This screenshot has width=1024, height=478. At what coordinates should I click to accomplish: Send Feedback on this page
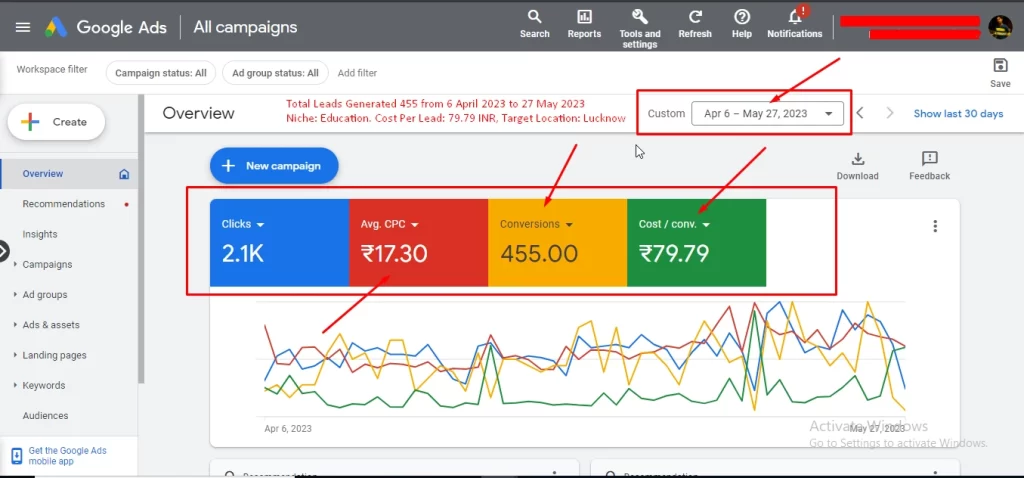pos(929,166)
